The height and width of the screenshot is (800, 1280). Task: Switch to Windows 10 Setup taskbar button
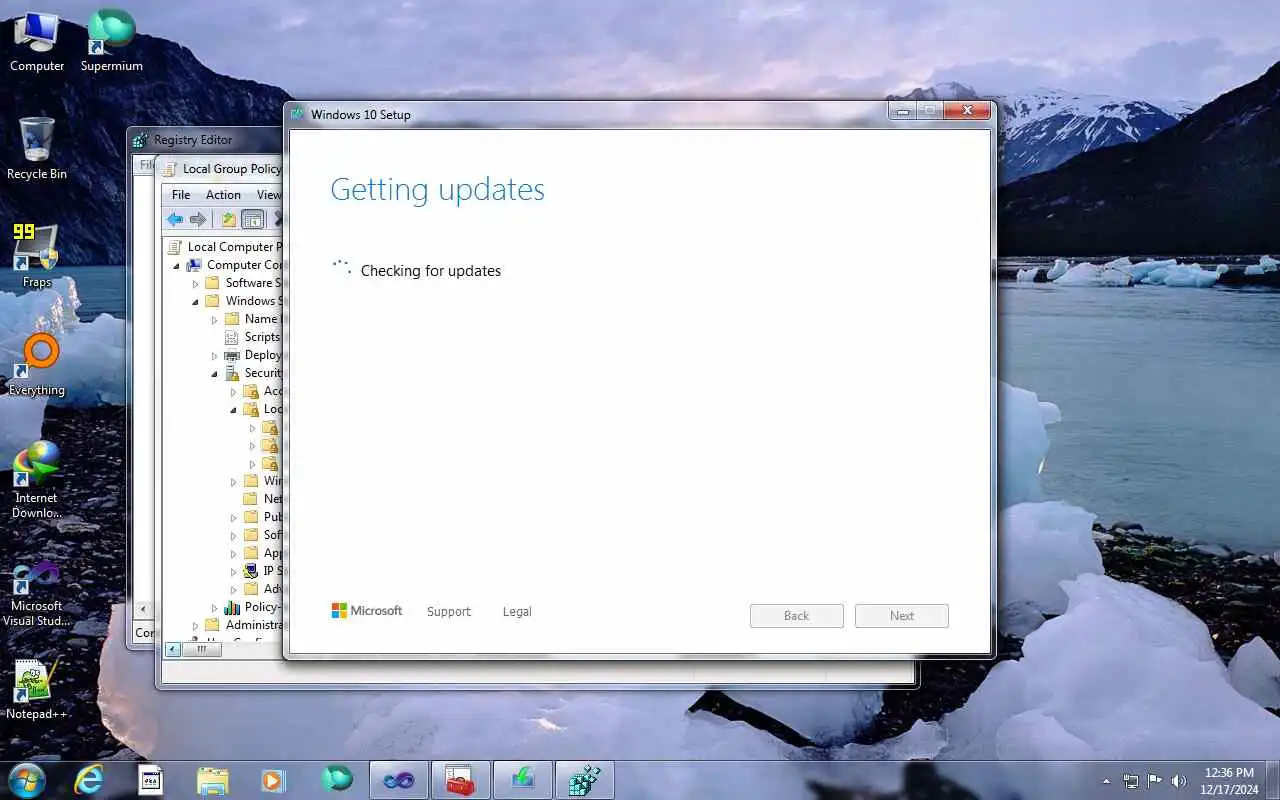click(523, 780)
